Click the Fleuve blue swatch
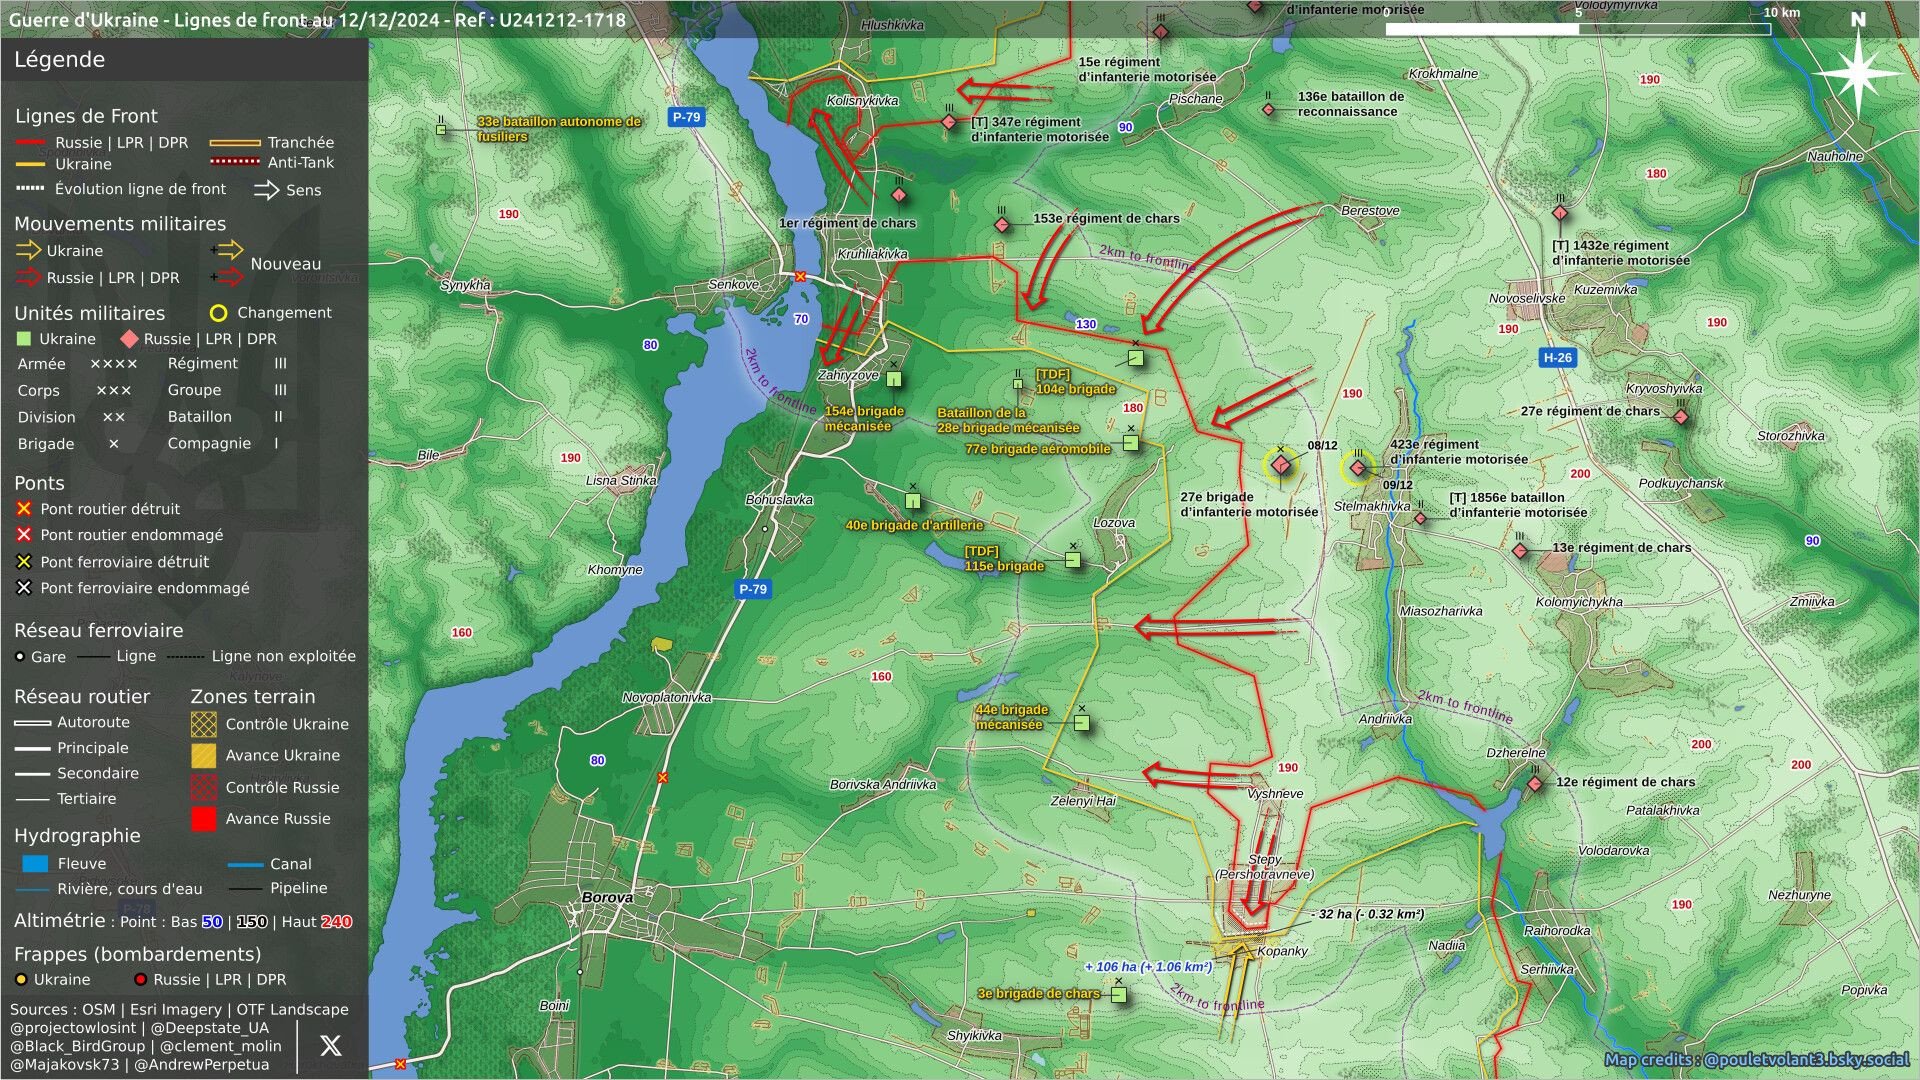The image size is (1920, 1080). pyautogui.click(x=35, y=864)
